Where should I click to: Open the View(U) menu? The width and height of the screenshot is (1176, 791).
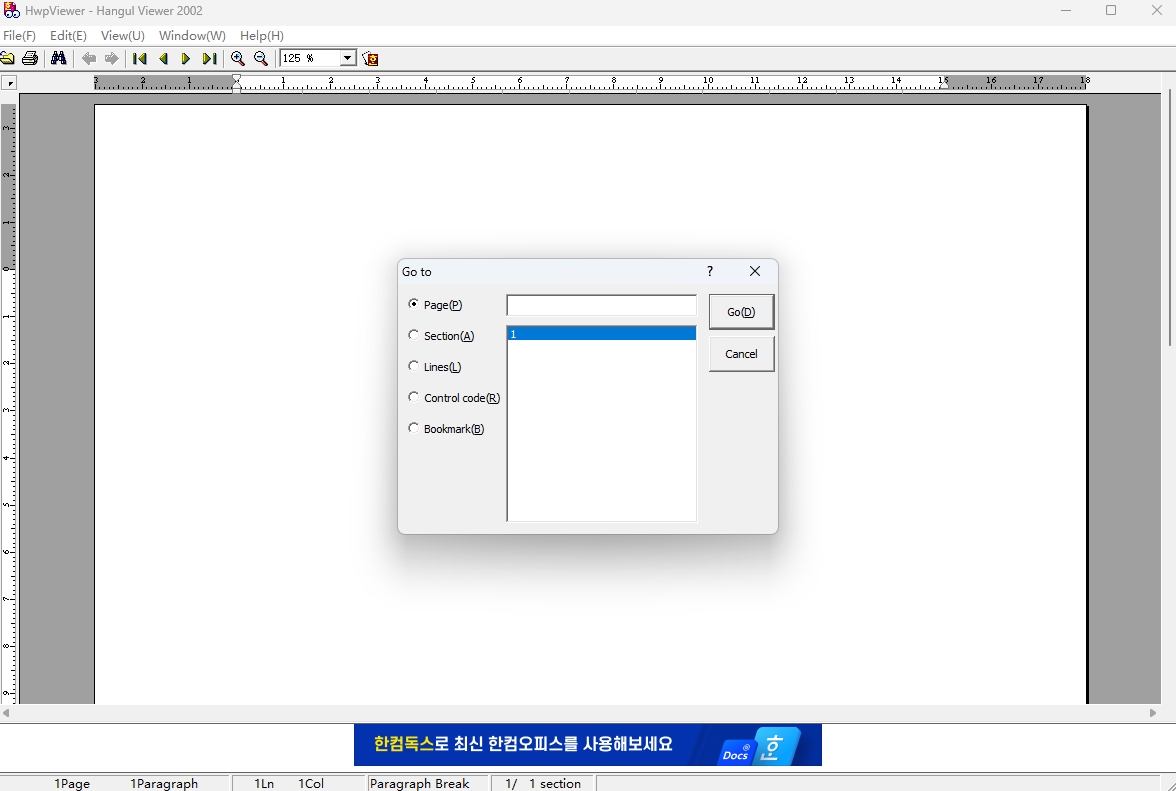pyautogui.click(x=122, y=35)
